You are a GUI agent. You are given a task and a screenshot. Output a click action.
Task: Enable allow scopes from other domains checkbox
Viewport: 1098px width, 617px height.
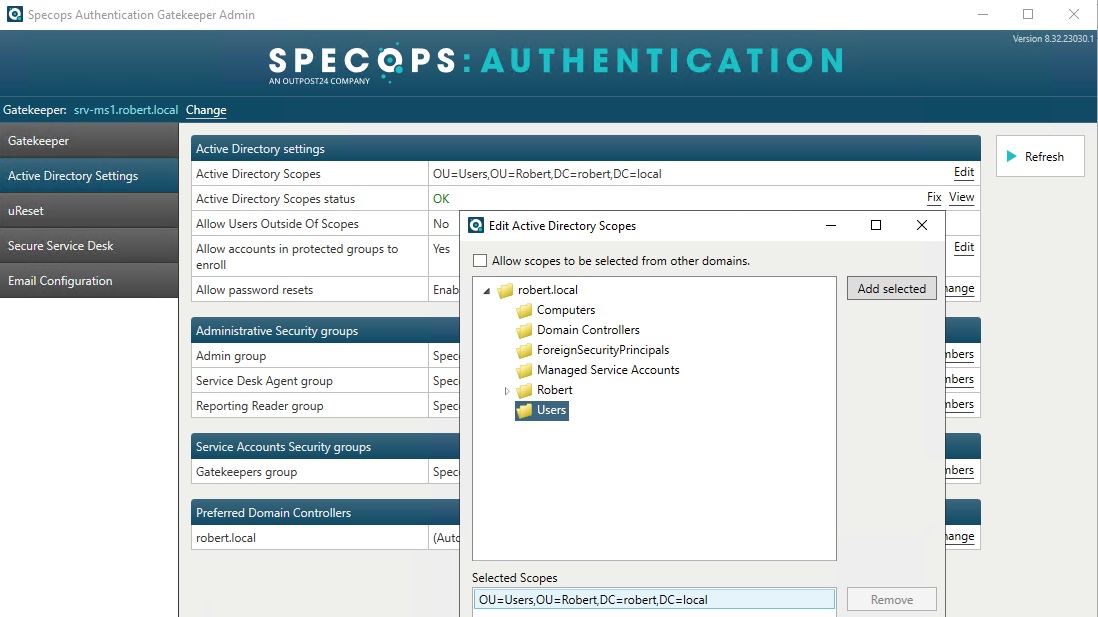[480, 261]
